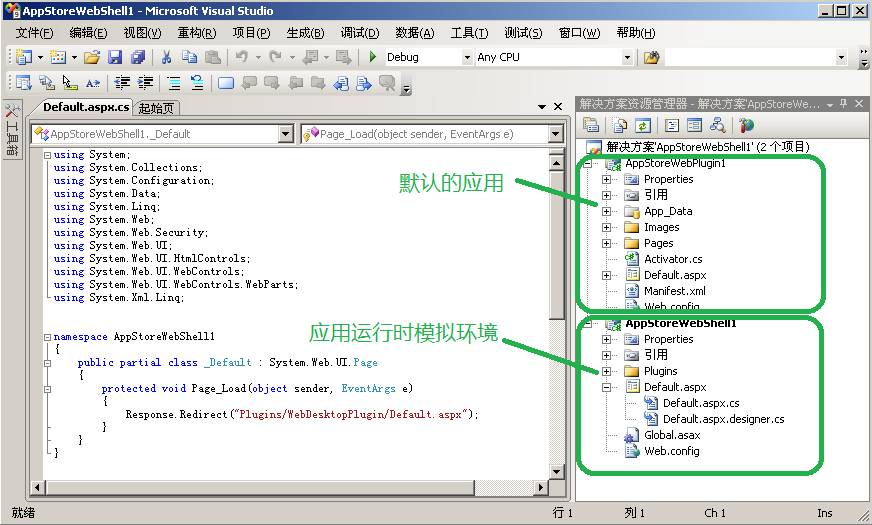Open file using folder toolbar icon
This screenshot has width=872, height=525.
tap(92, 57)
